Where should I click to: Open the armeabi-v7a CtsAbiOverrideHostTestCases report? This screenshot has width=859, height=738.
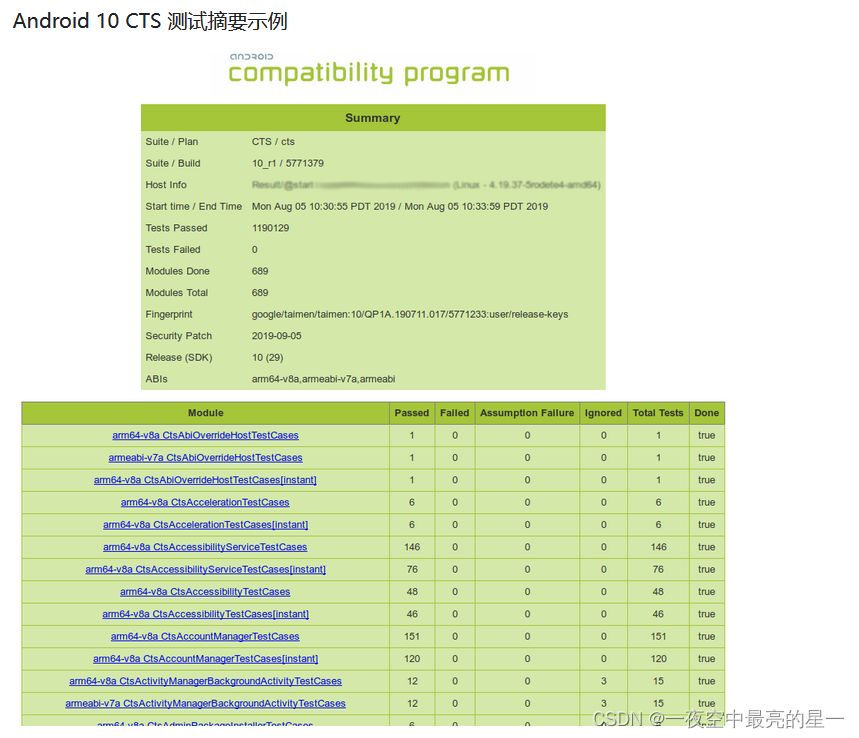pyautogui.click(x=205, y=457)
